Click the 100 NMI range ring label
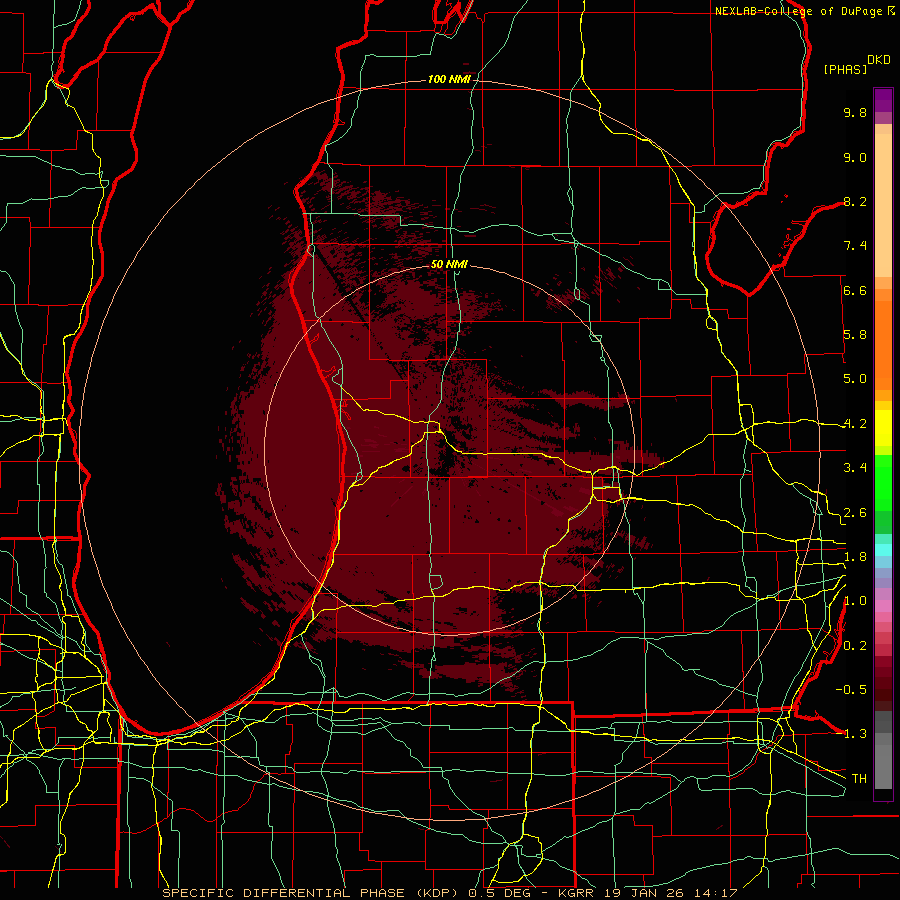 (x=449, y=79)
